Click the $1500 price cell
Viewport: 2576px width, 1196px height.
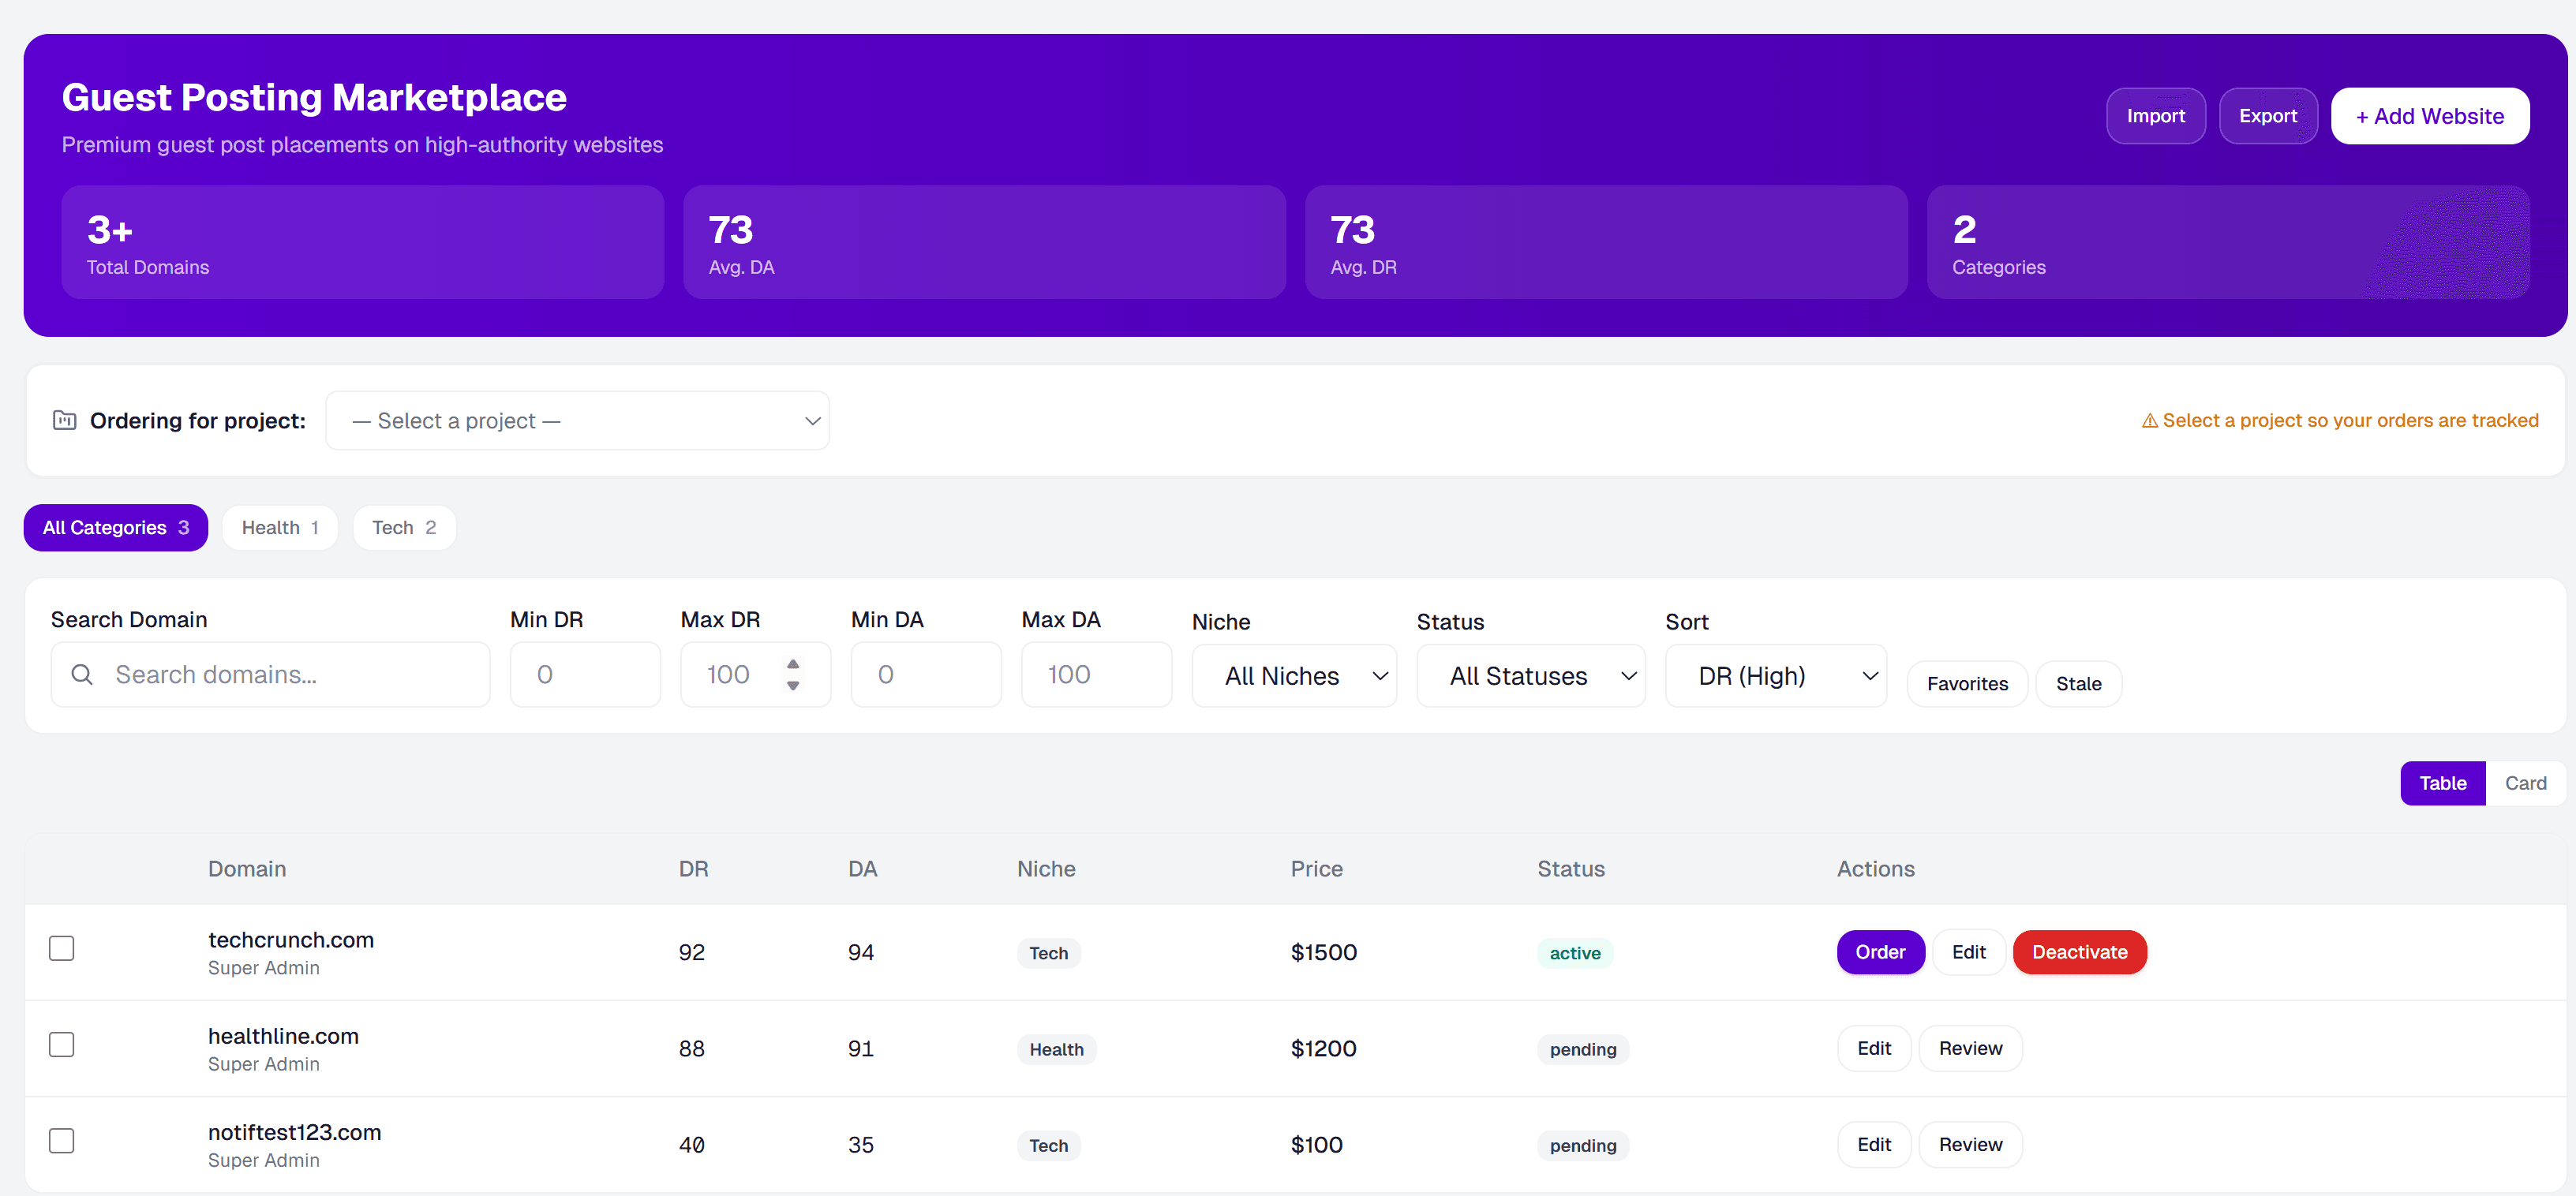click(x=1323, y=952)
